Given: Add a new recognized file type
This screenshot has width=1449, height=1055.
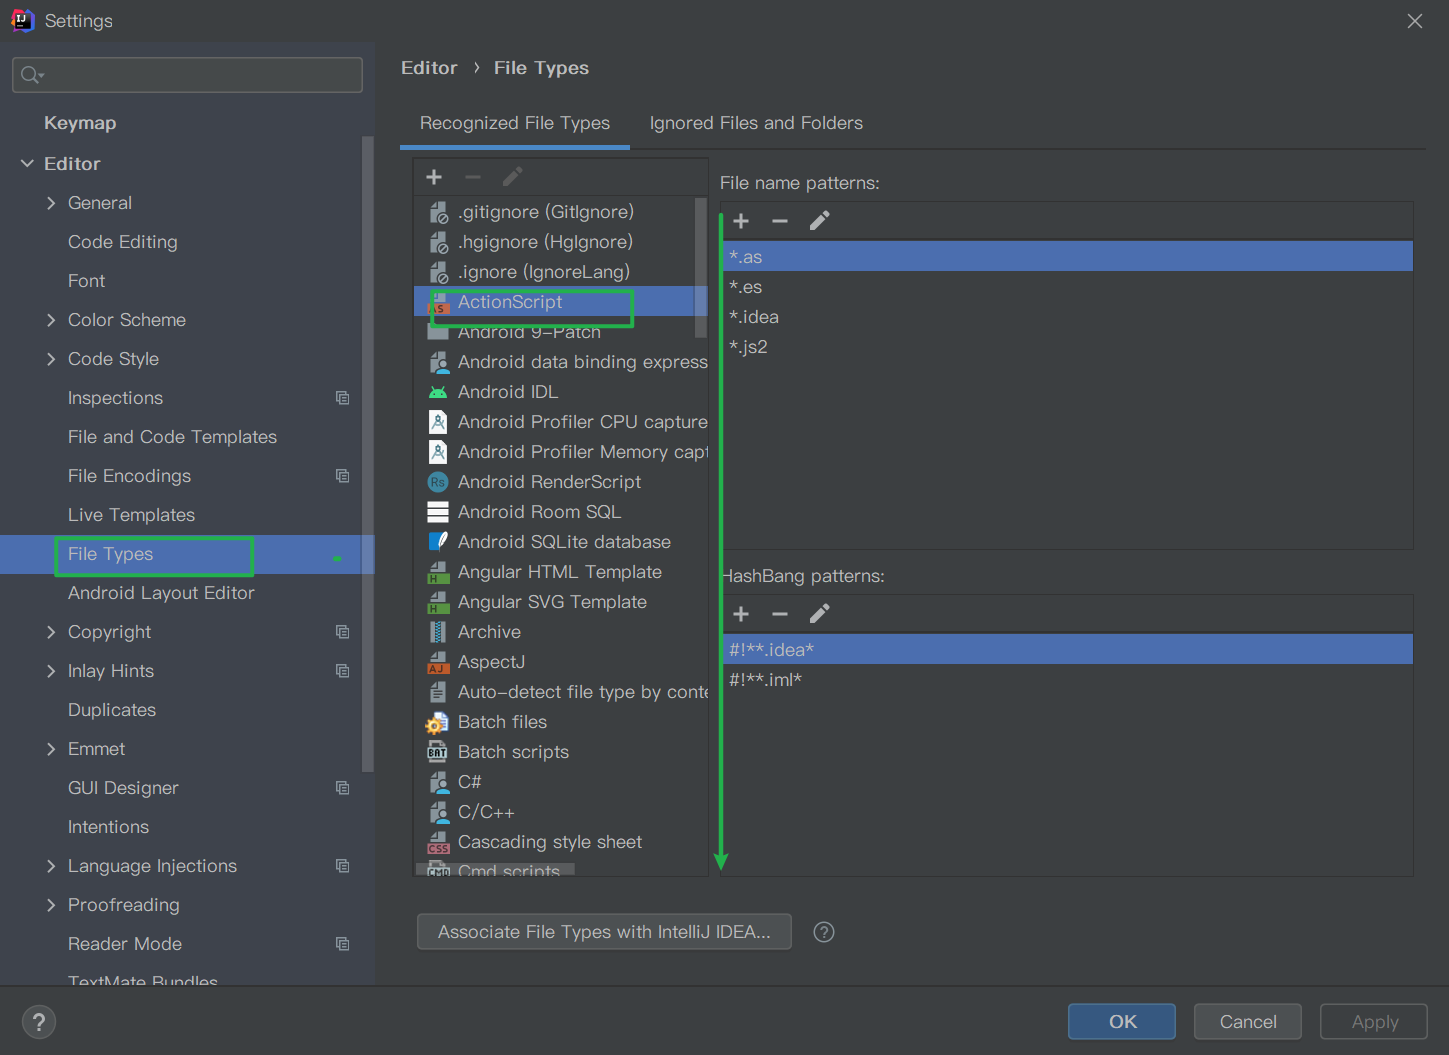Looking at the screenshot, I should coord(434,177).
